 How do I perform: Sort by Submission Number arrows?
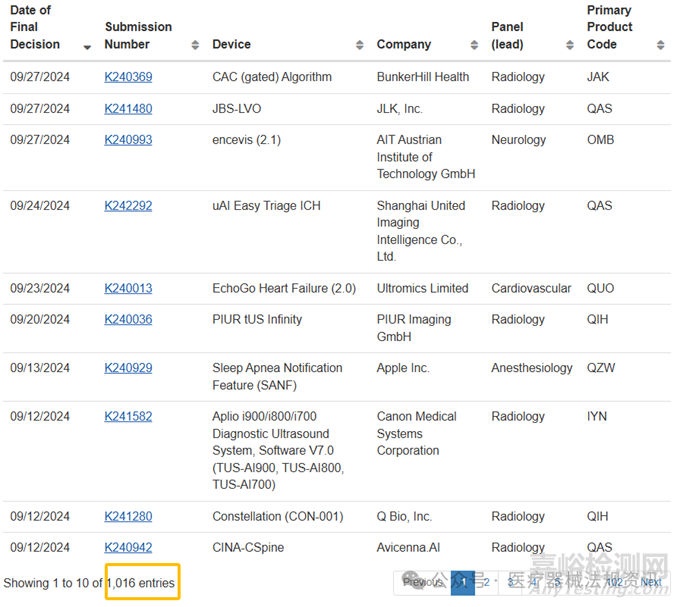pos(195,45)
